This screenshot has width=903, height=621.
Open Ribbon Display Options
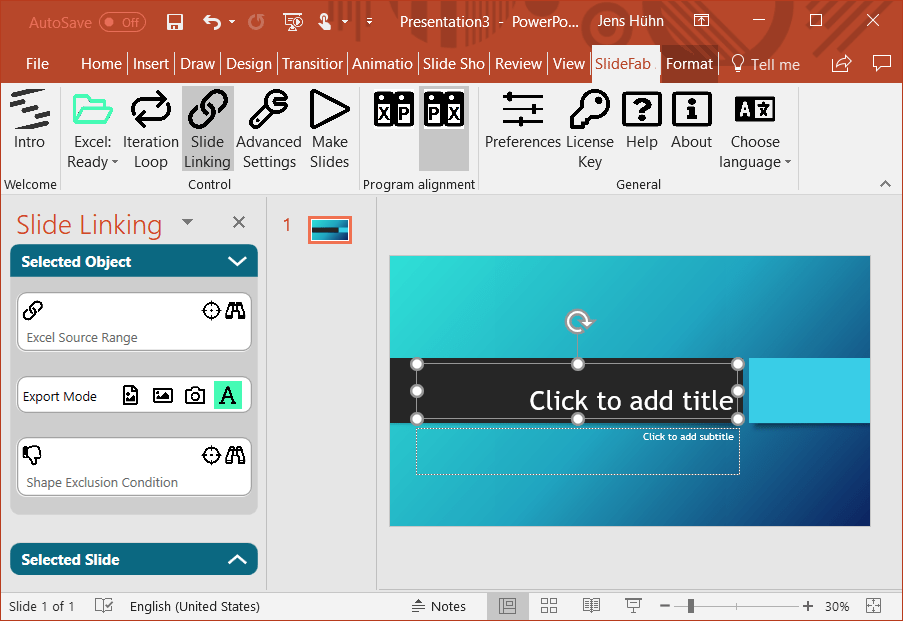coord(701,21)
